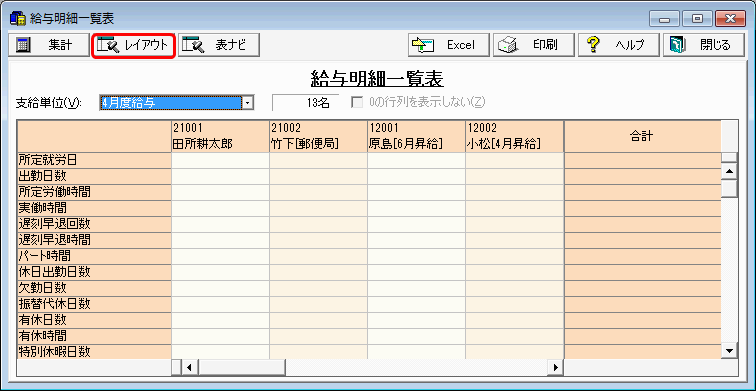Click the Excel export icon
The height and width of the screenshot is (391, 756).
(423, 45)
